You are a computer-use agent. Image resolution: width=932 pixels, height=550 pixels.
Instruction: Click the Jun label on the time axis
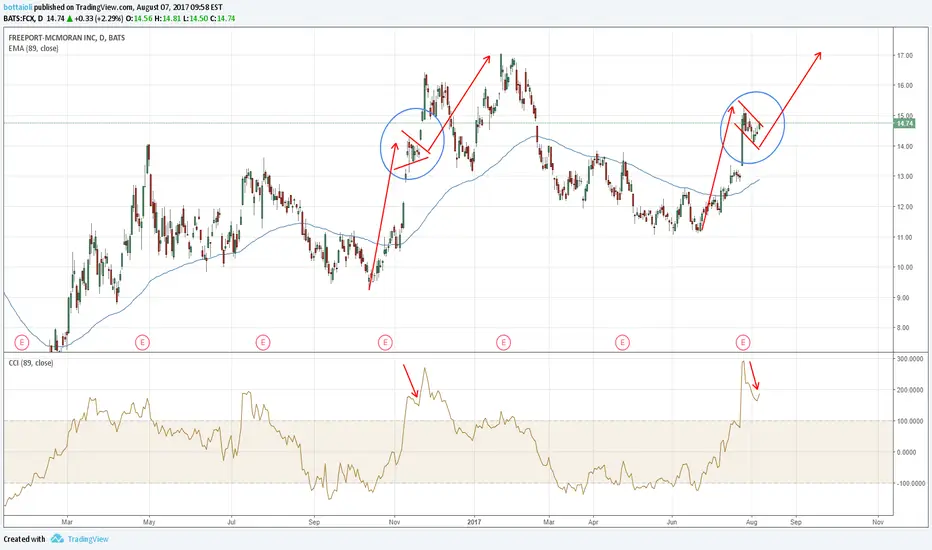point(672,522)
